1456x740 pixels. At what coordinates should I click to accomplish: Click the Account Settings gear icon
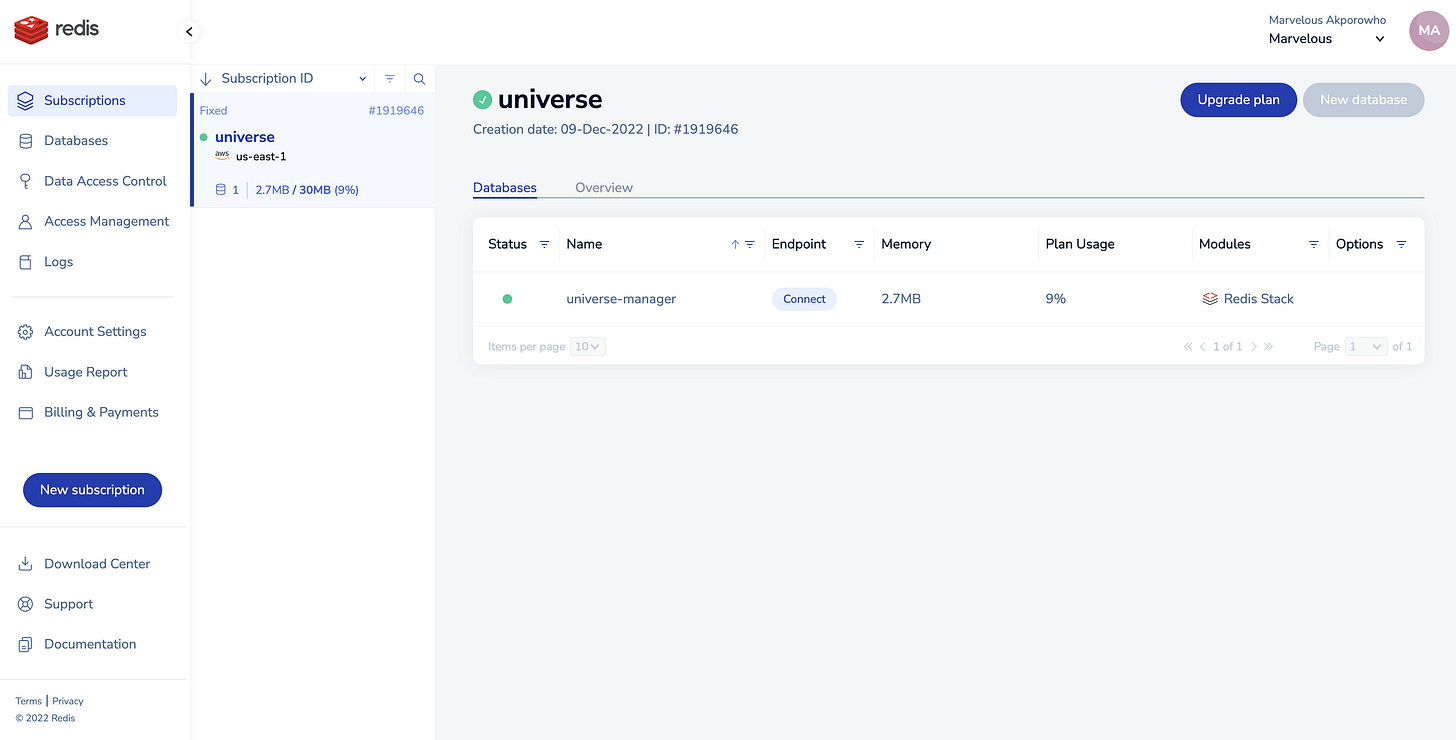[x=26, y=332]
